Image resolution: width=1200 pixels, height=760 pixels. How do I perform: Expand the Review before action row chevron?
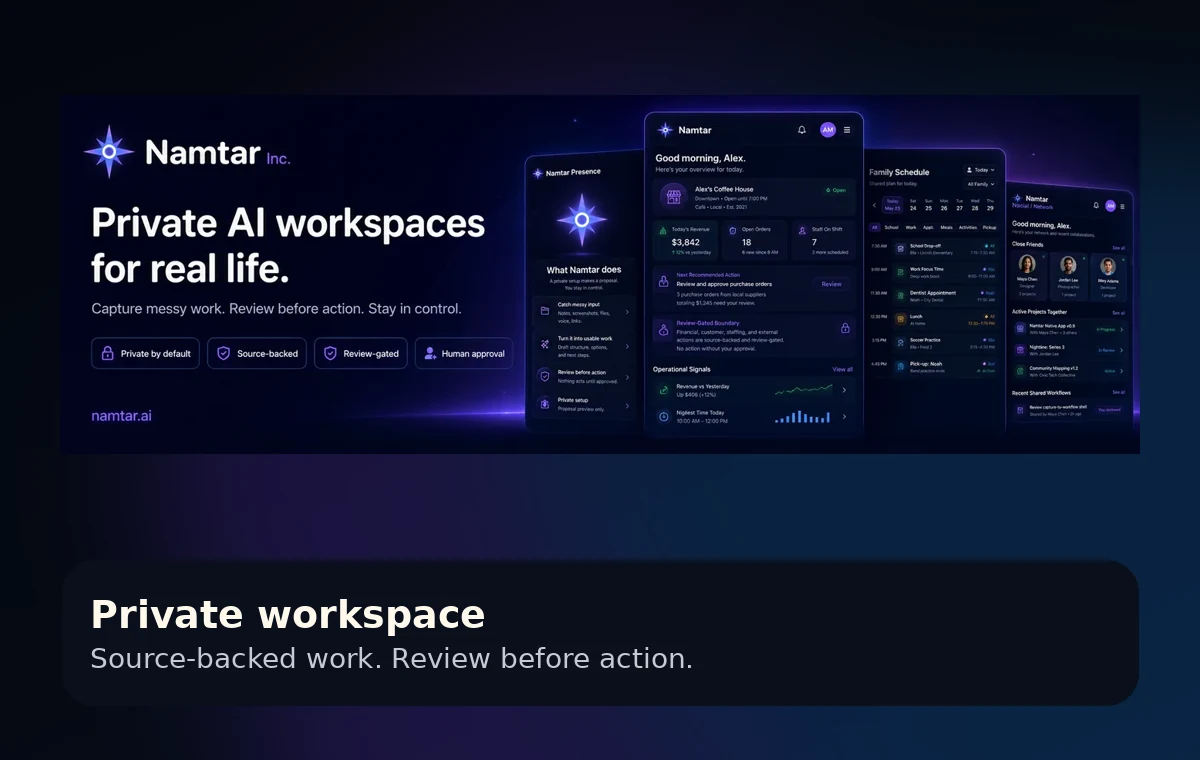click(627, 377)
